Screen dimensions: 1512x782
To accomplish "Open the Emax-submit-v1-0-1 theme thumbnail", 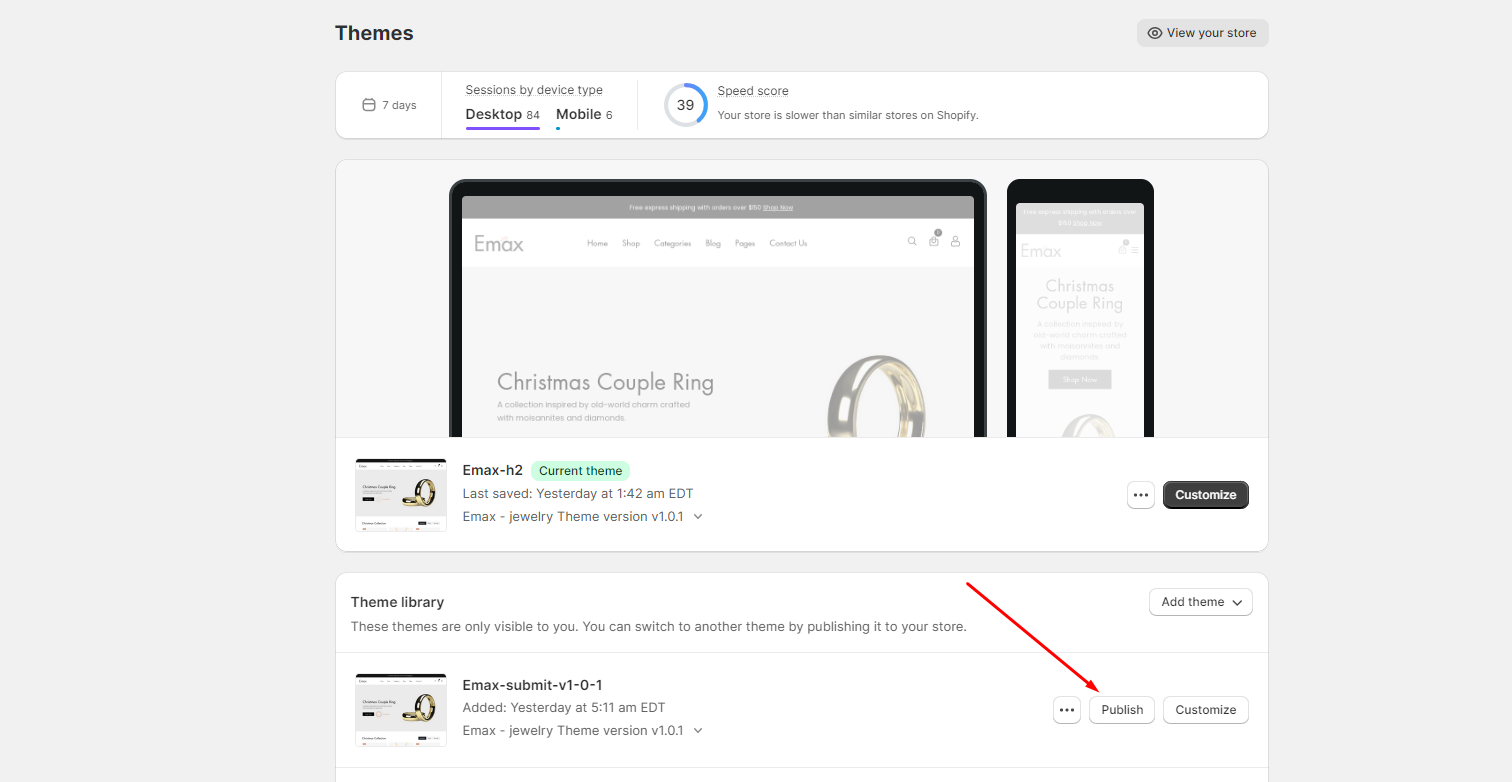I will coord(401,710).
